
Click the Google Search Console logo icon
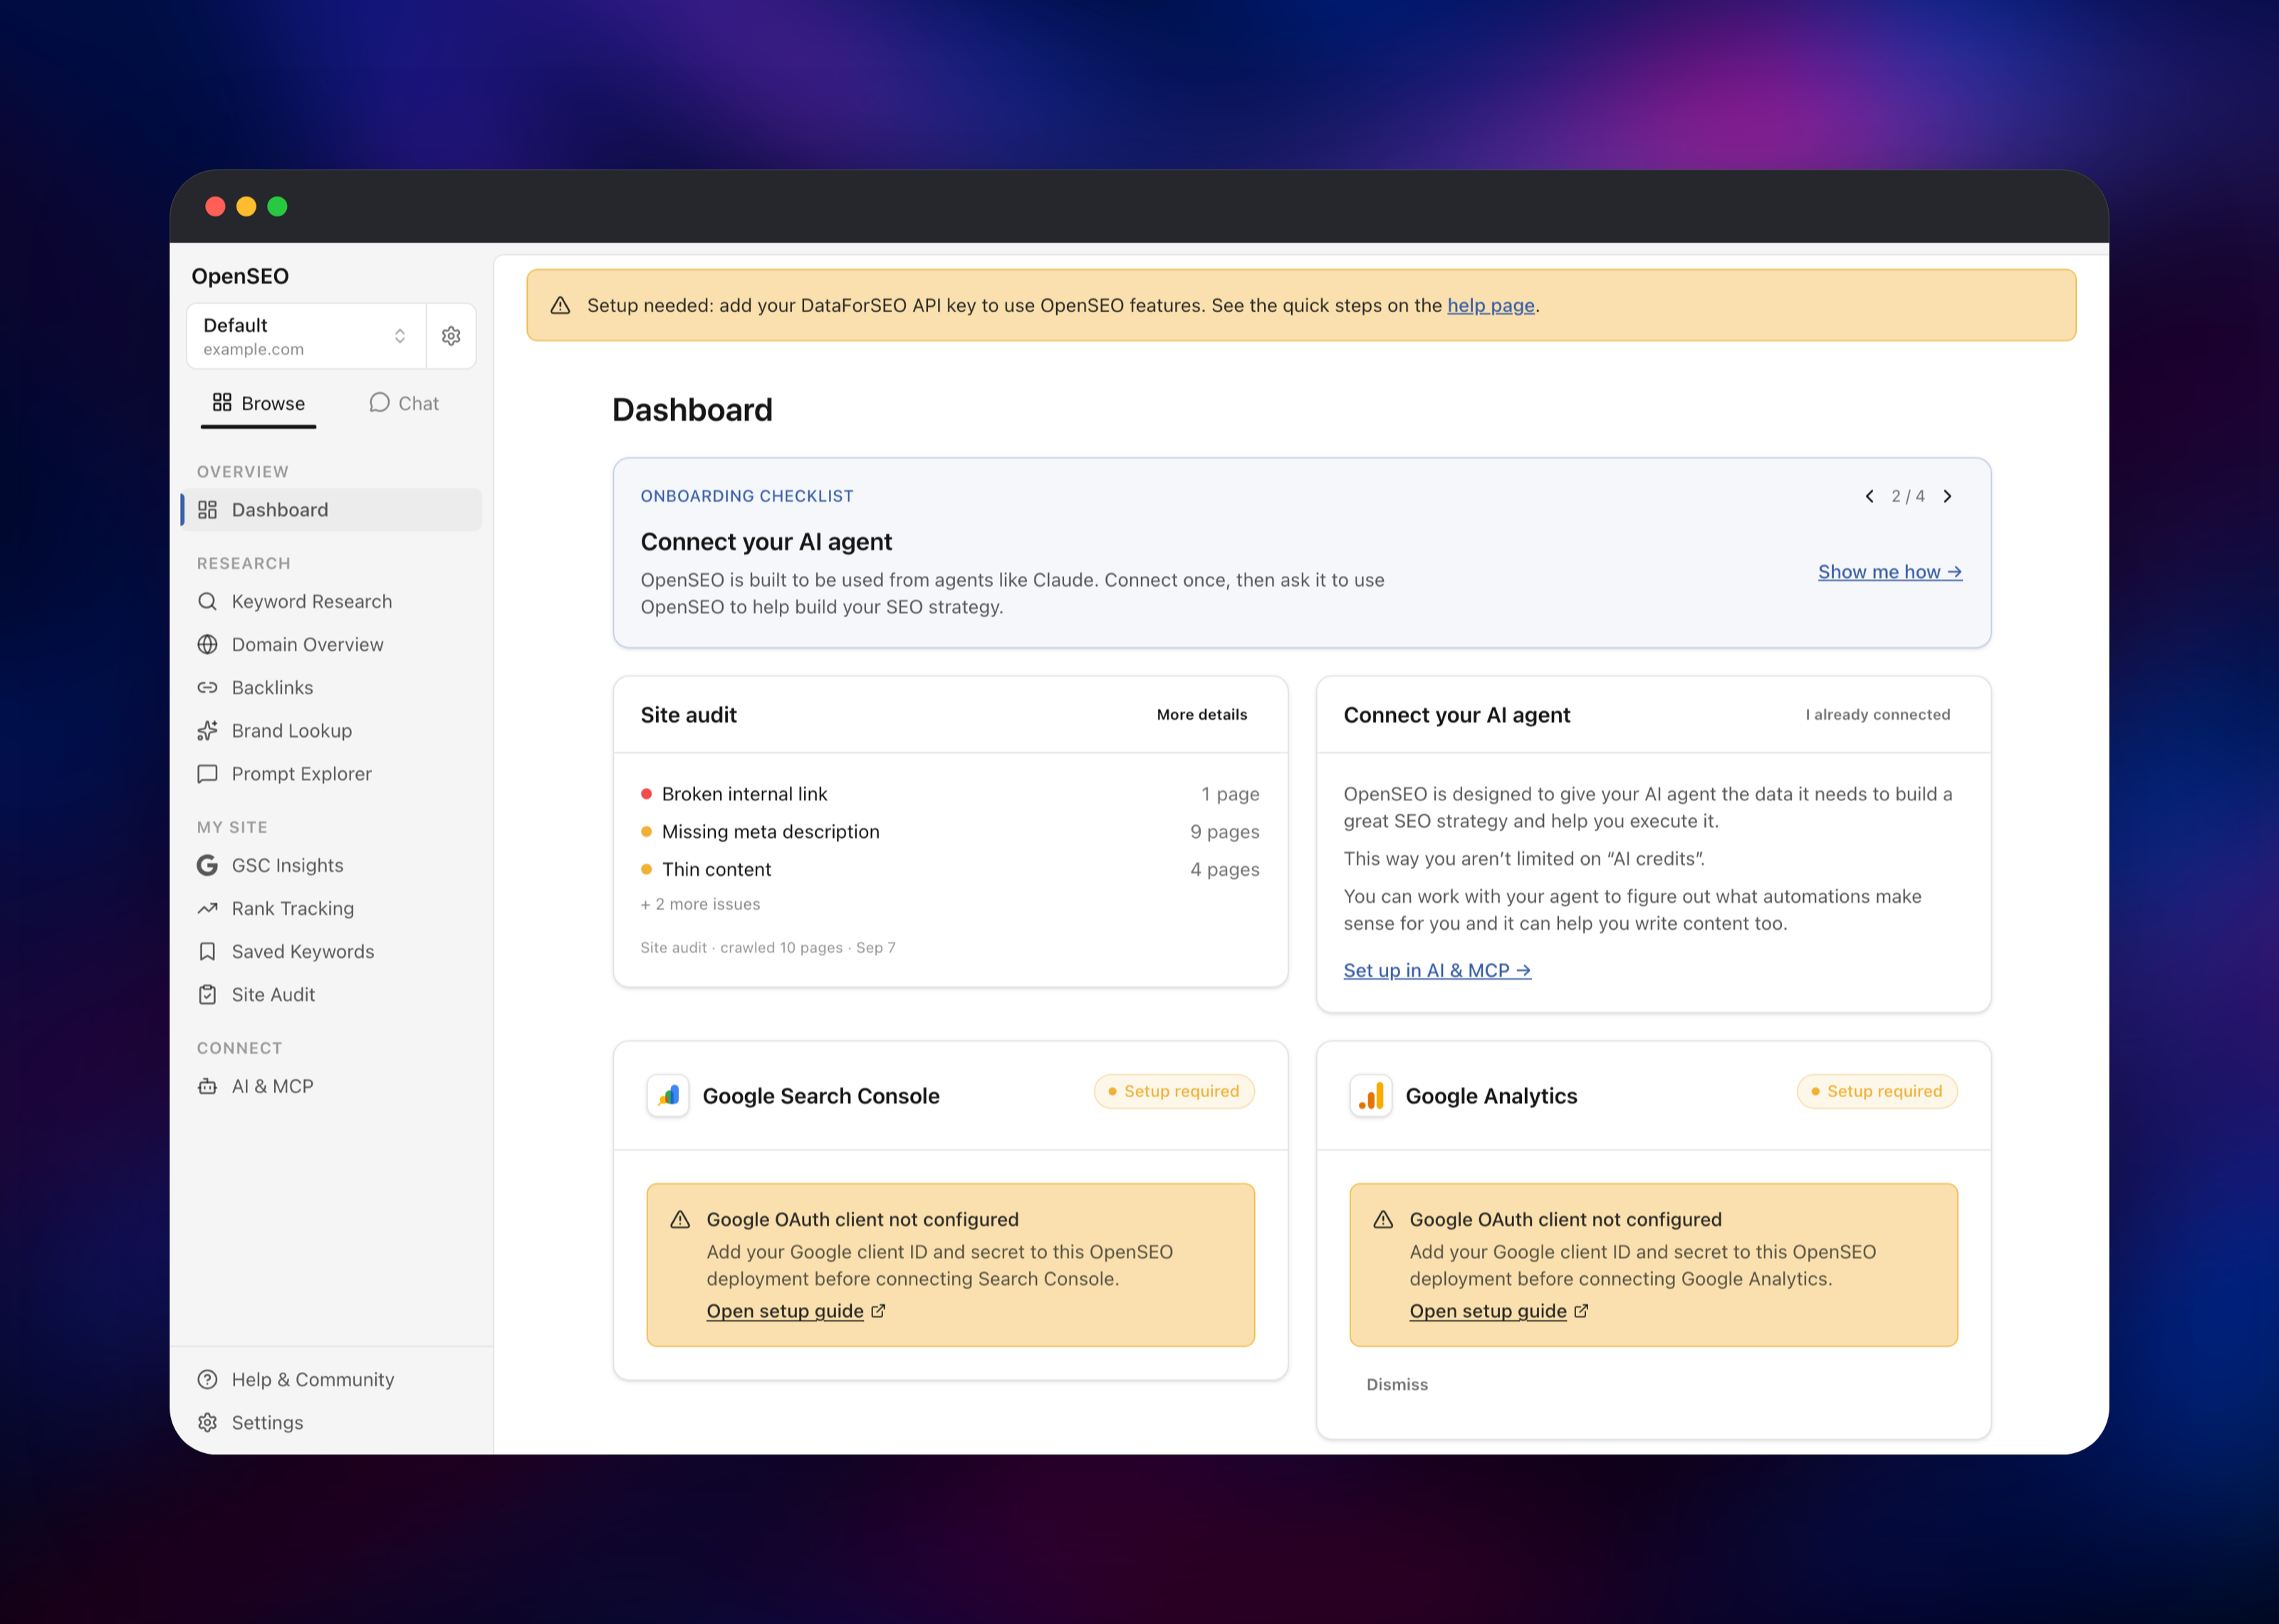click(x=668, y=1096)
